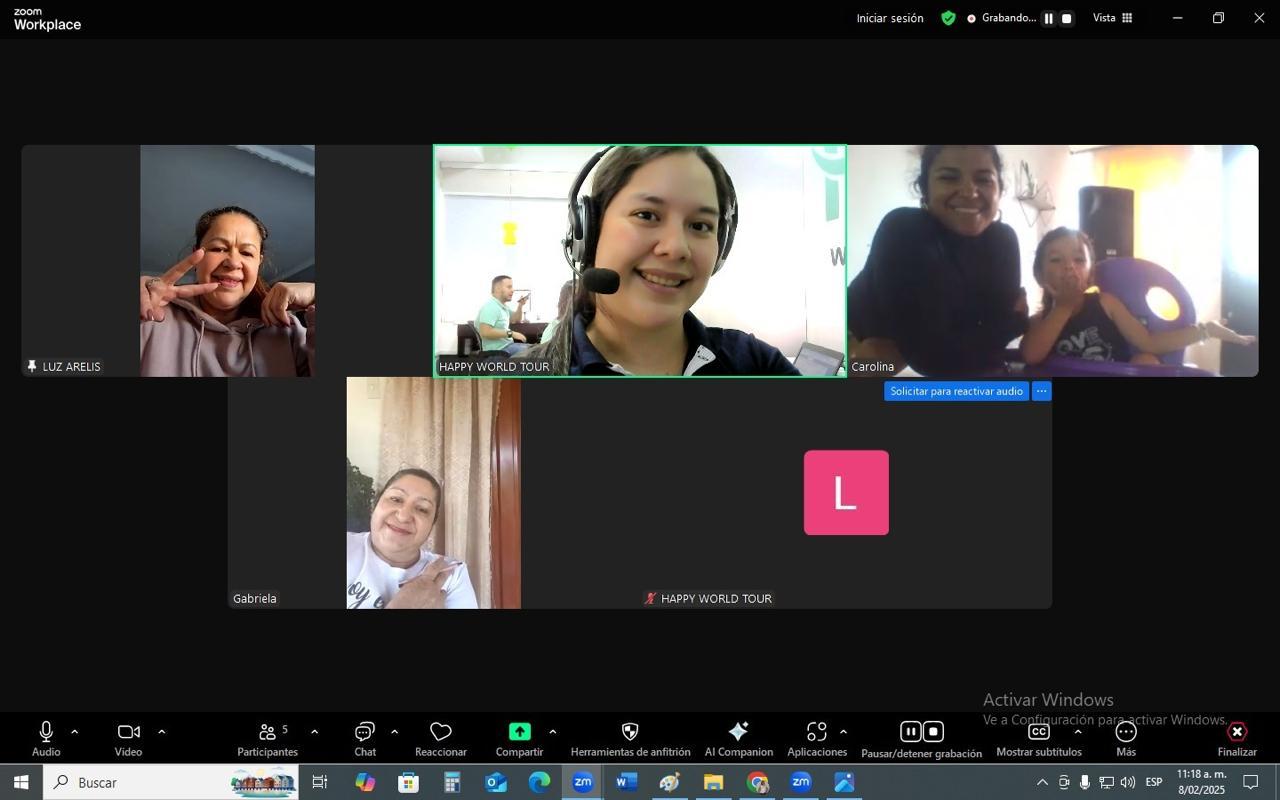
Task: Open the Participantes panel
Action: click(x=267, y=738)
